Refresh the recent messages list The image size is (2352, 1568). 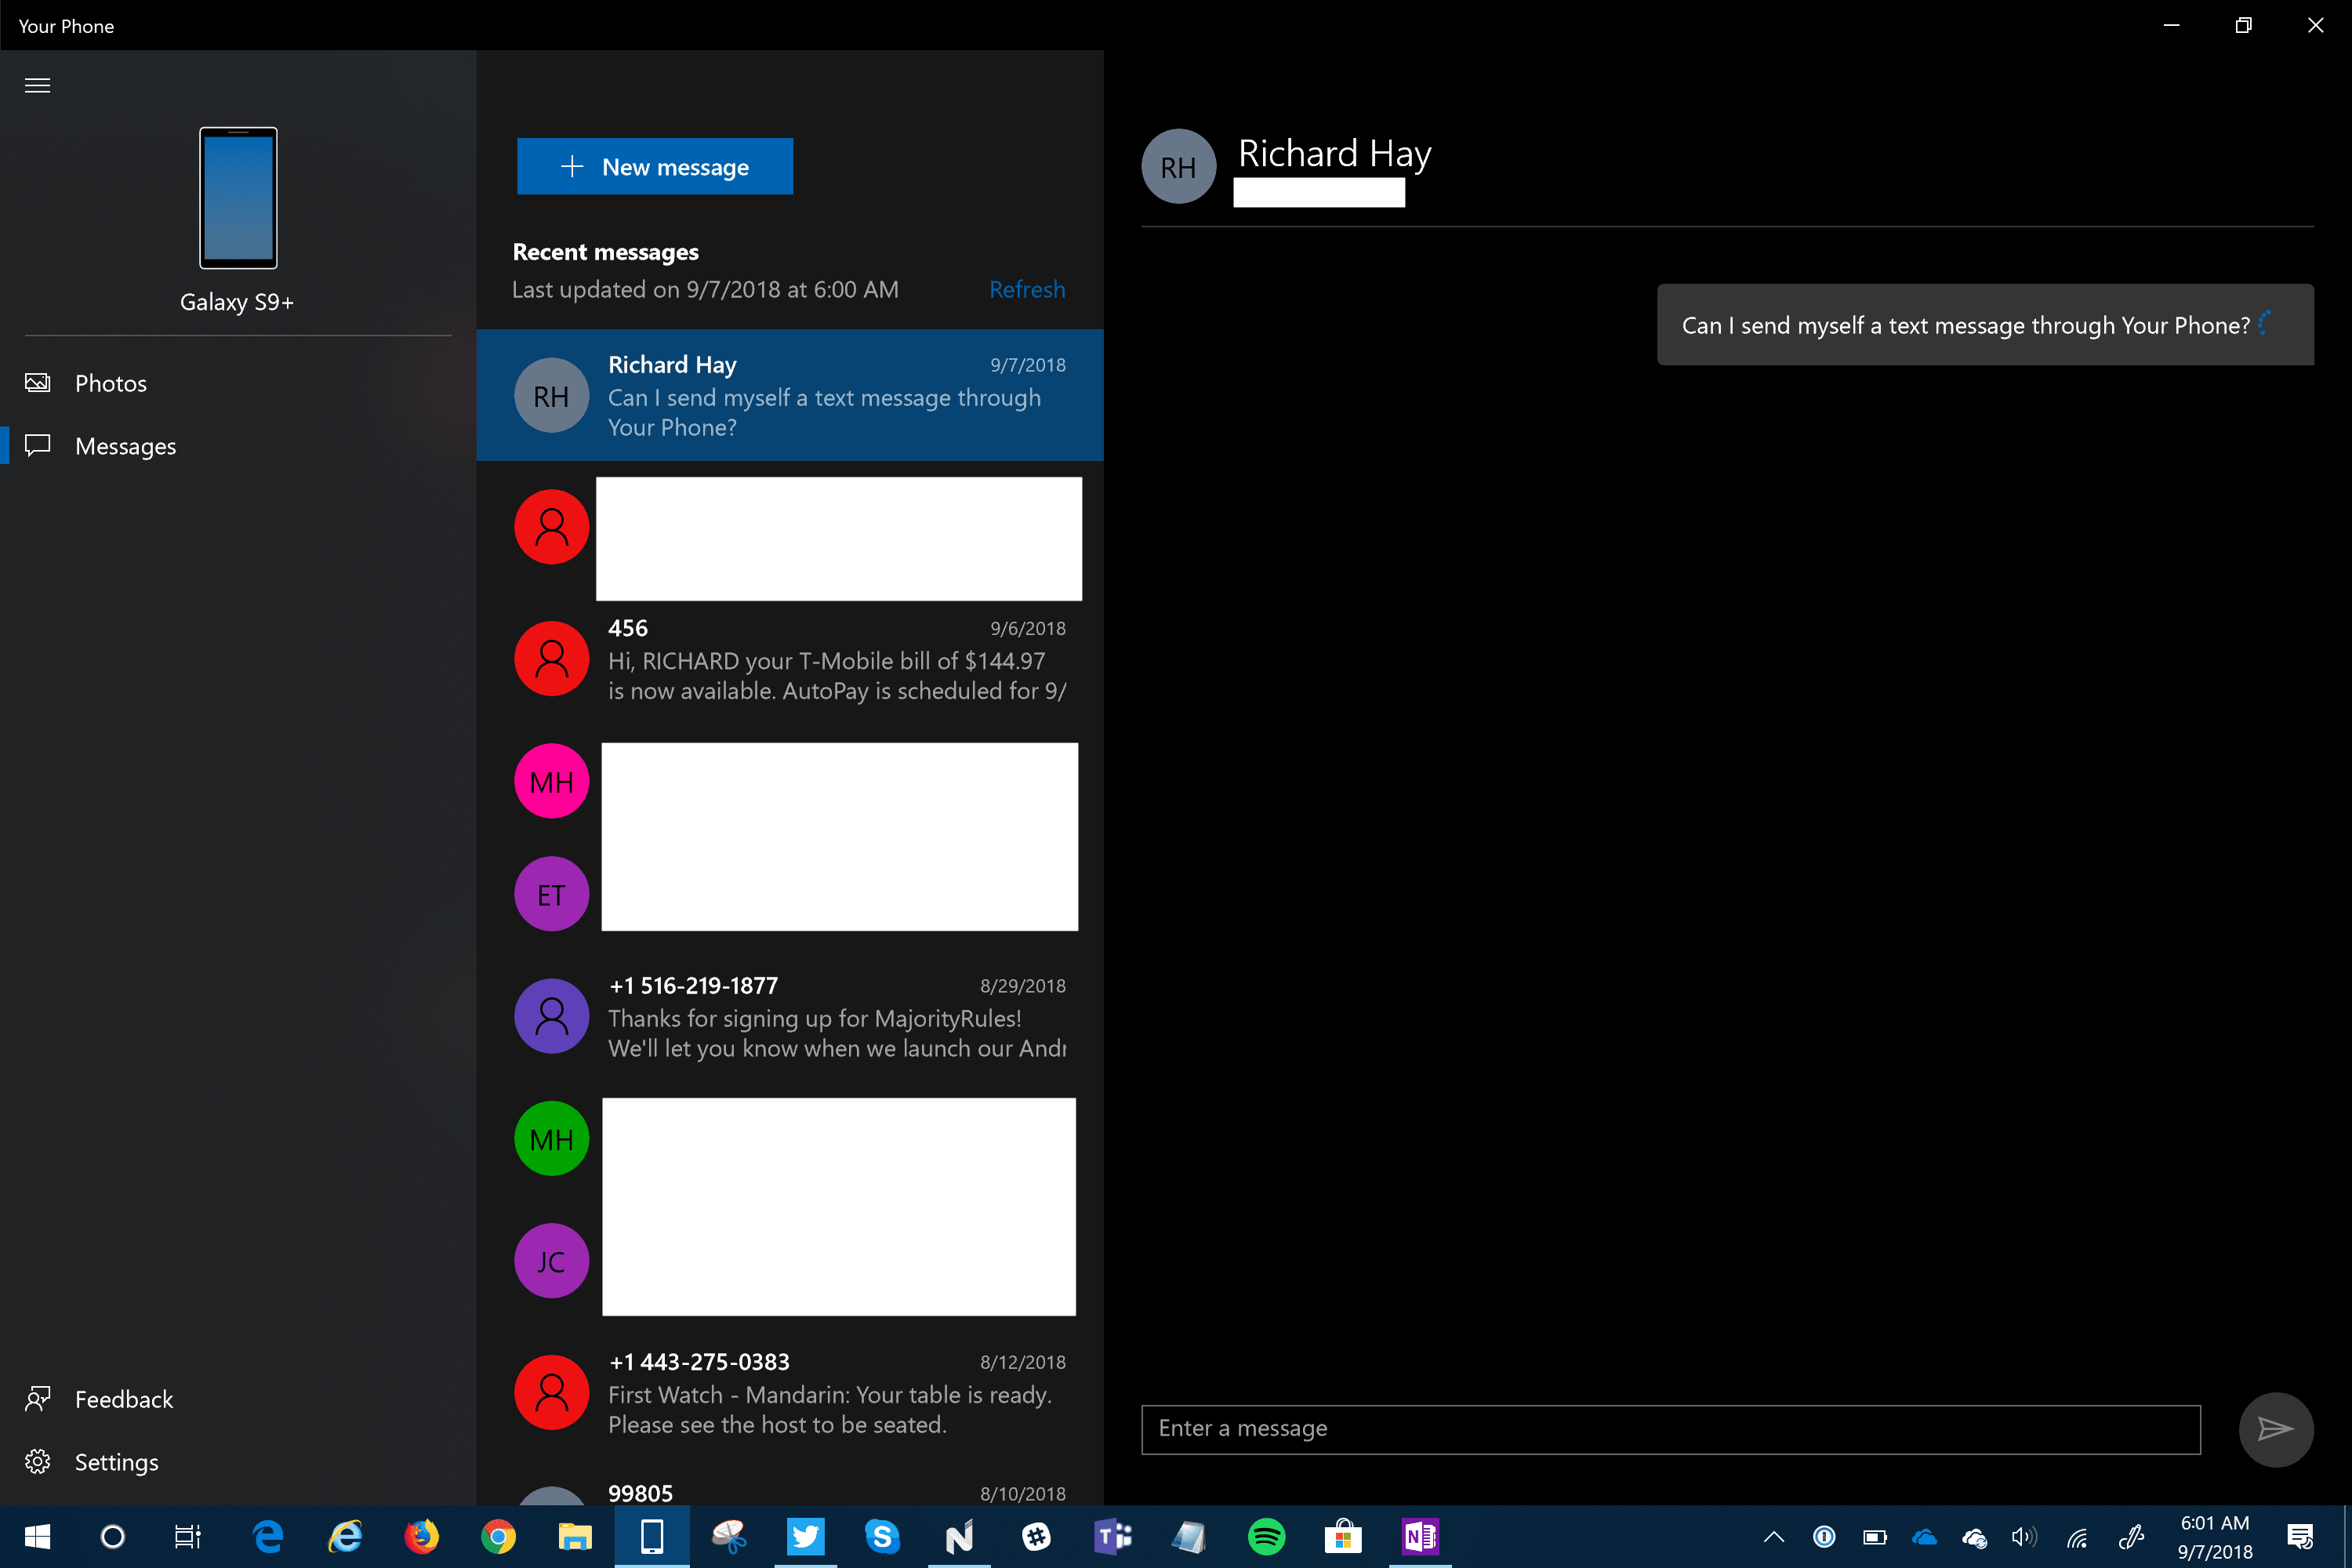pos(1027,289)
